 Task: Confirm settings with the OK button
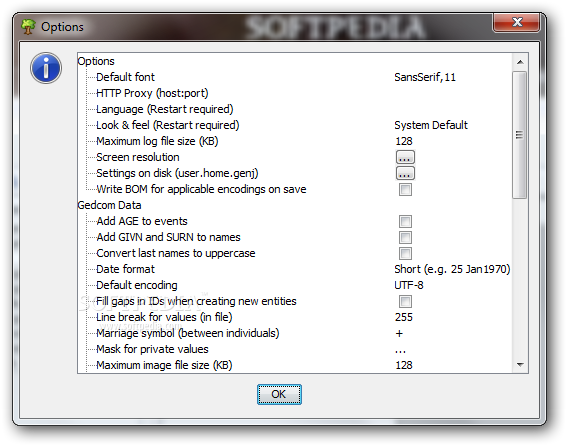click(x=279, y=394)
